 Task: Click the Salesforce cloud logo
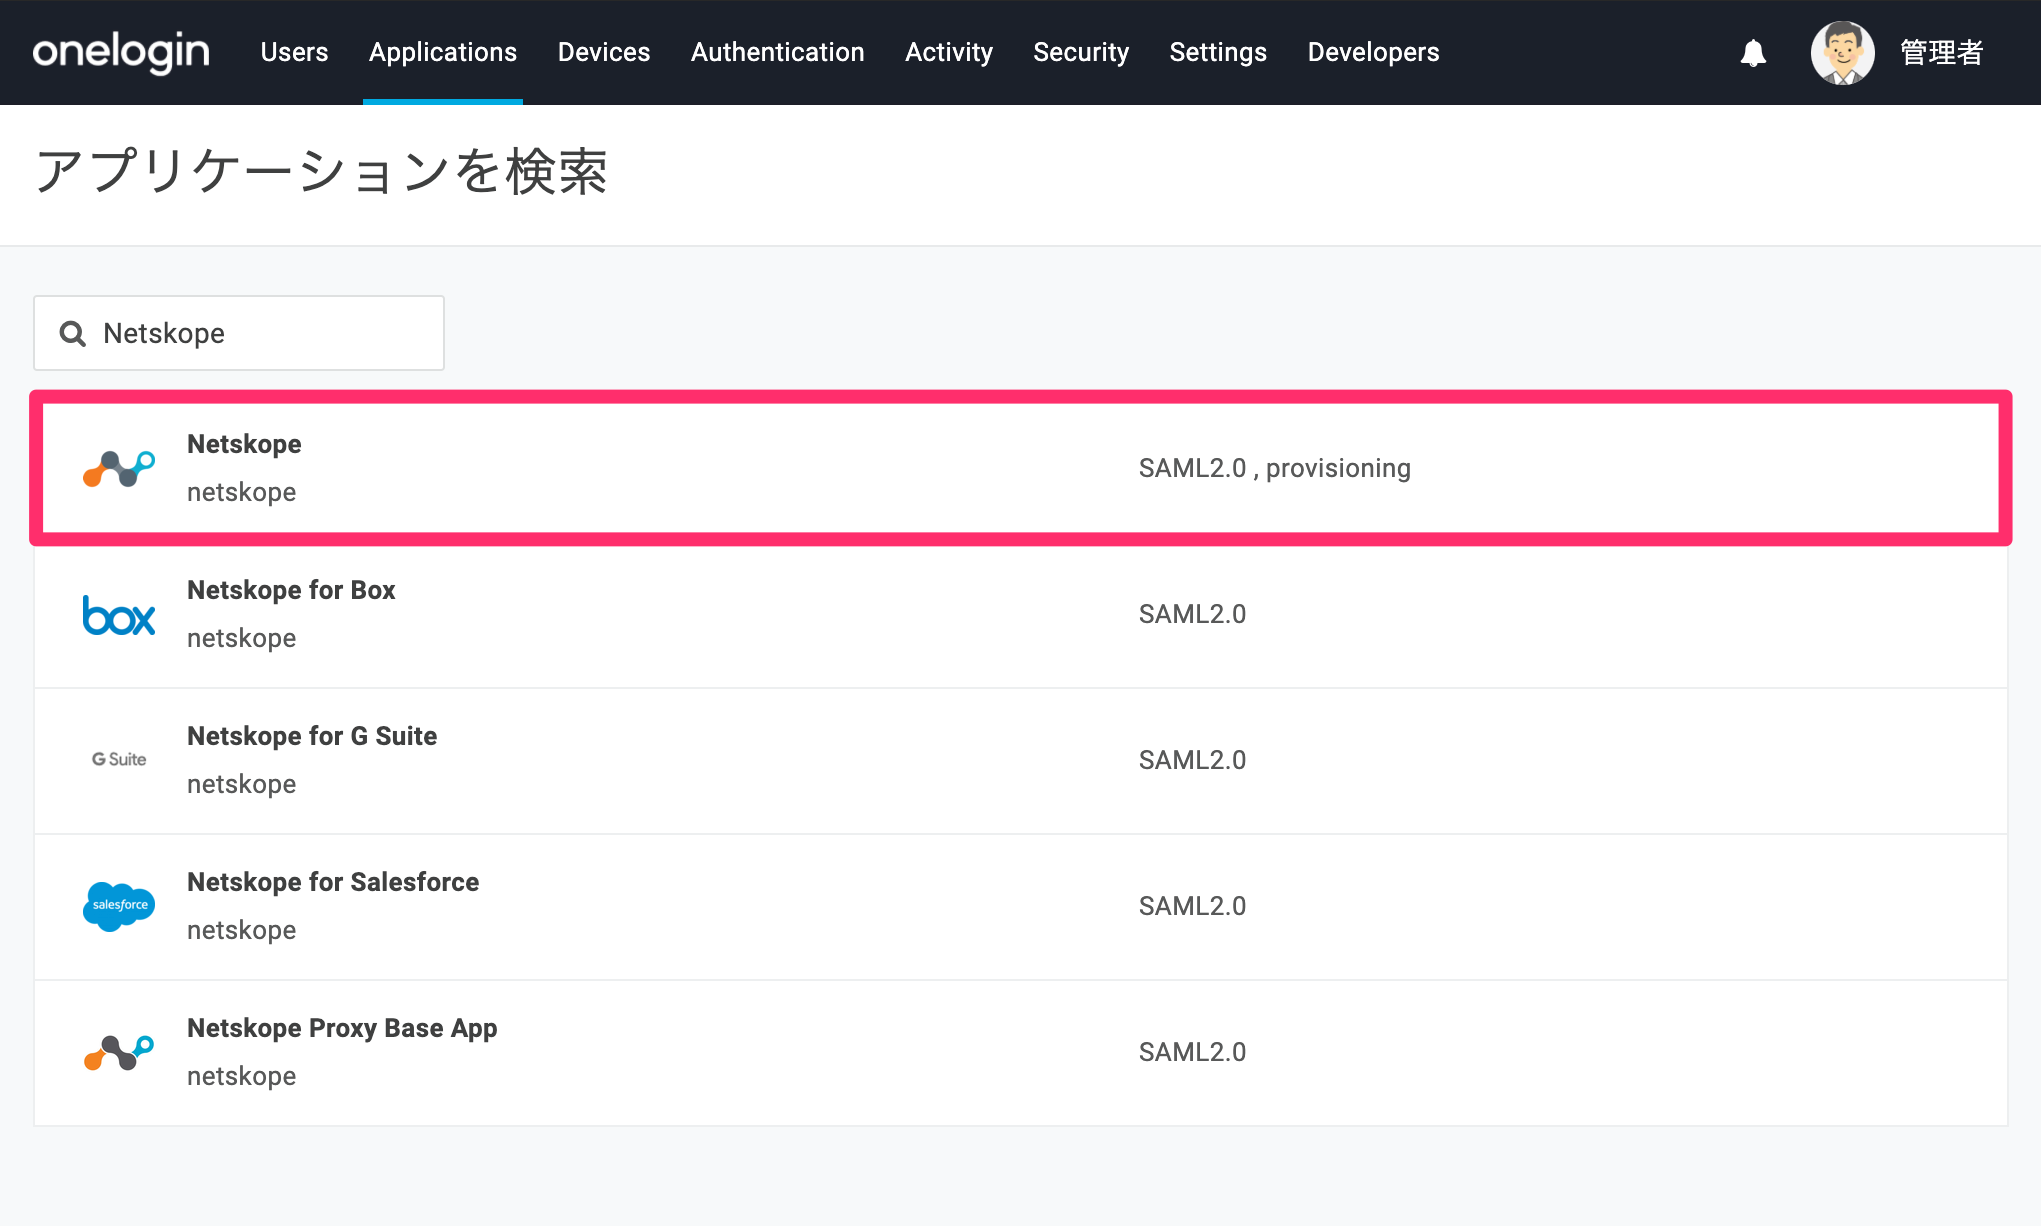pyautogui.click(x=119, y=906)
